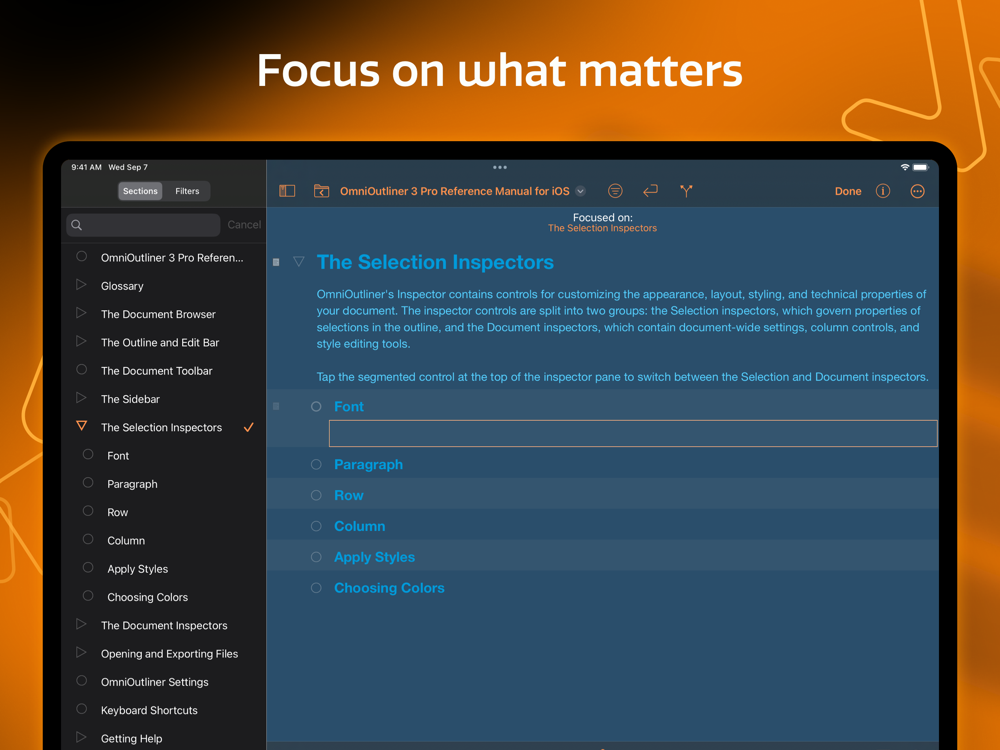Toggle the sidebar panel icon

point(287,191)
